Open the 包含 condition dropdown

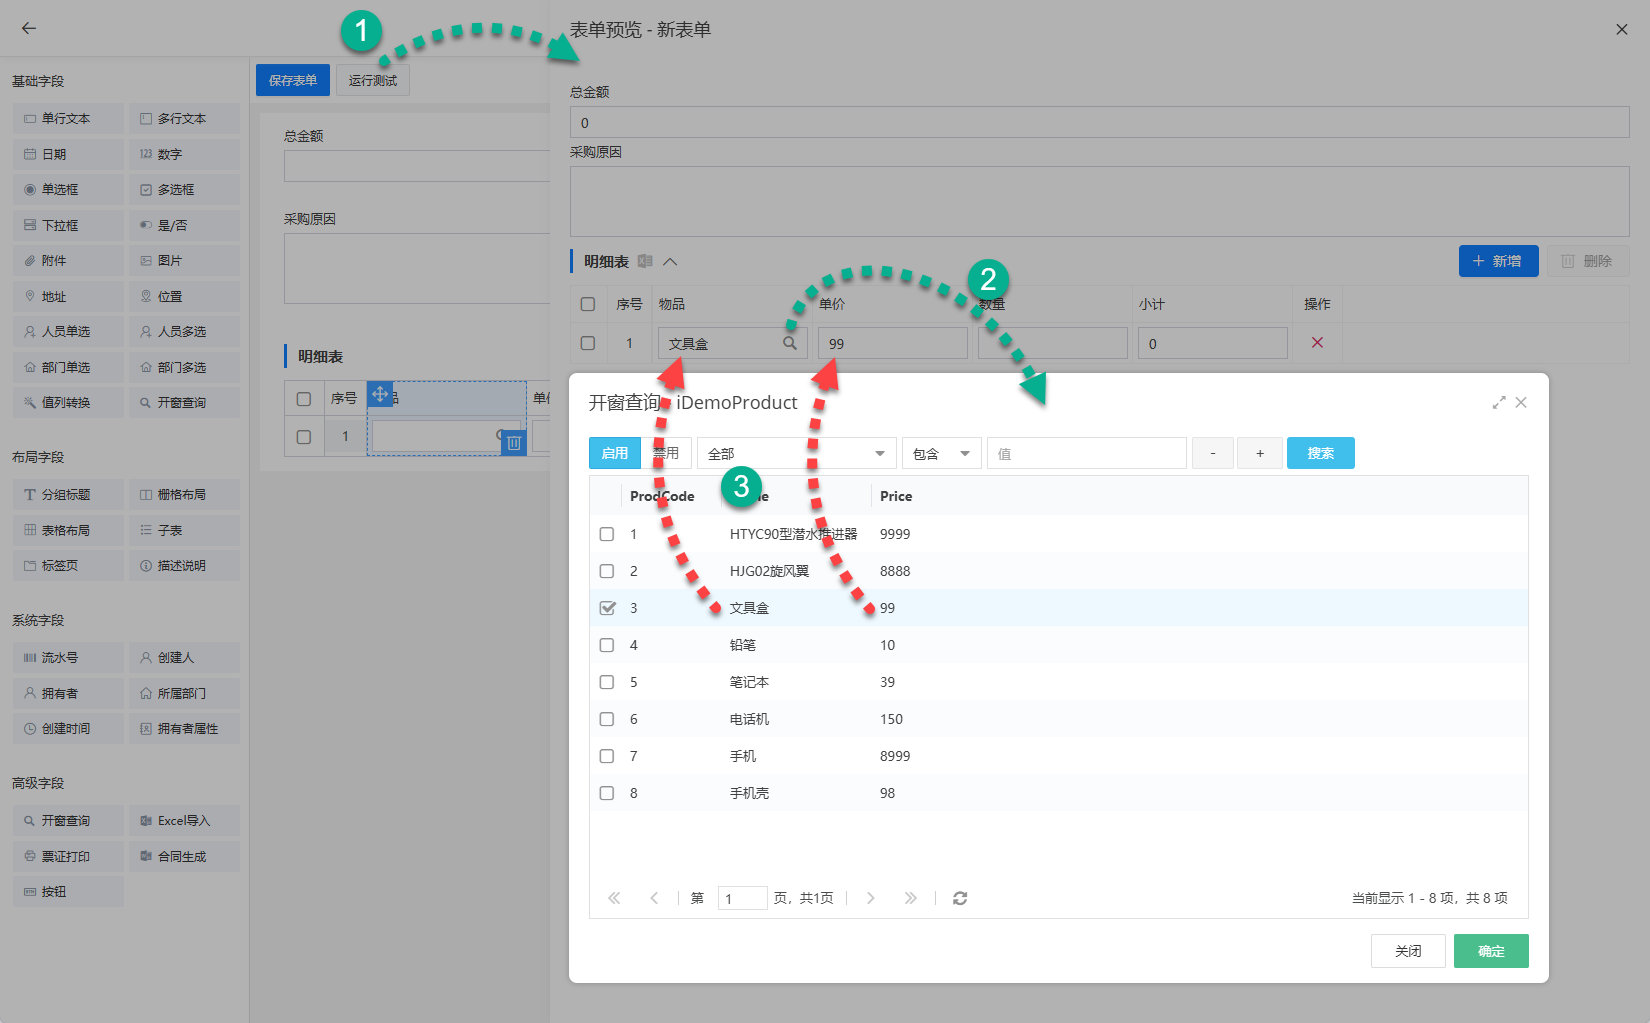coord(941,453)
